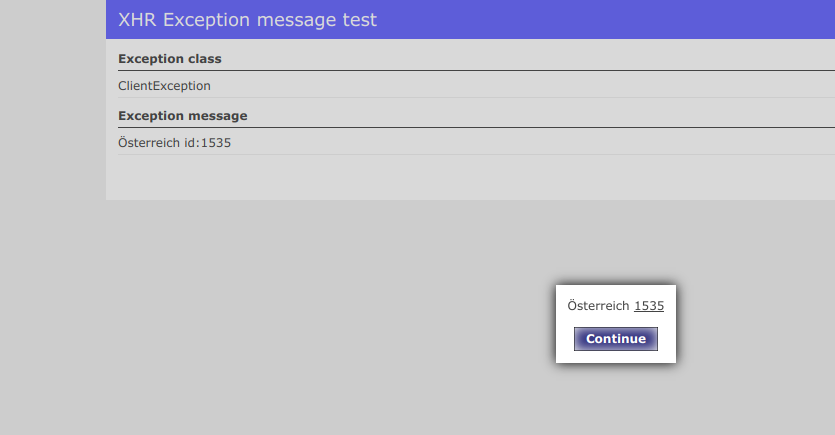The width and height of the screenshot is (835, 435).
Task: Click the "Österreich" text in the popup
Action: pos(598,306)
